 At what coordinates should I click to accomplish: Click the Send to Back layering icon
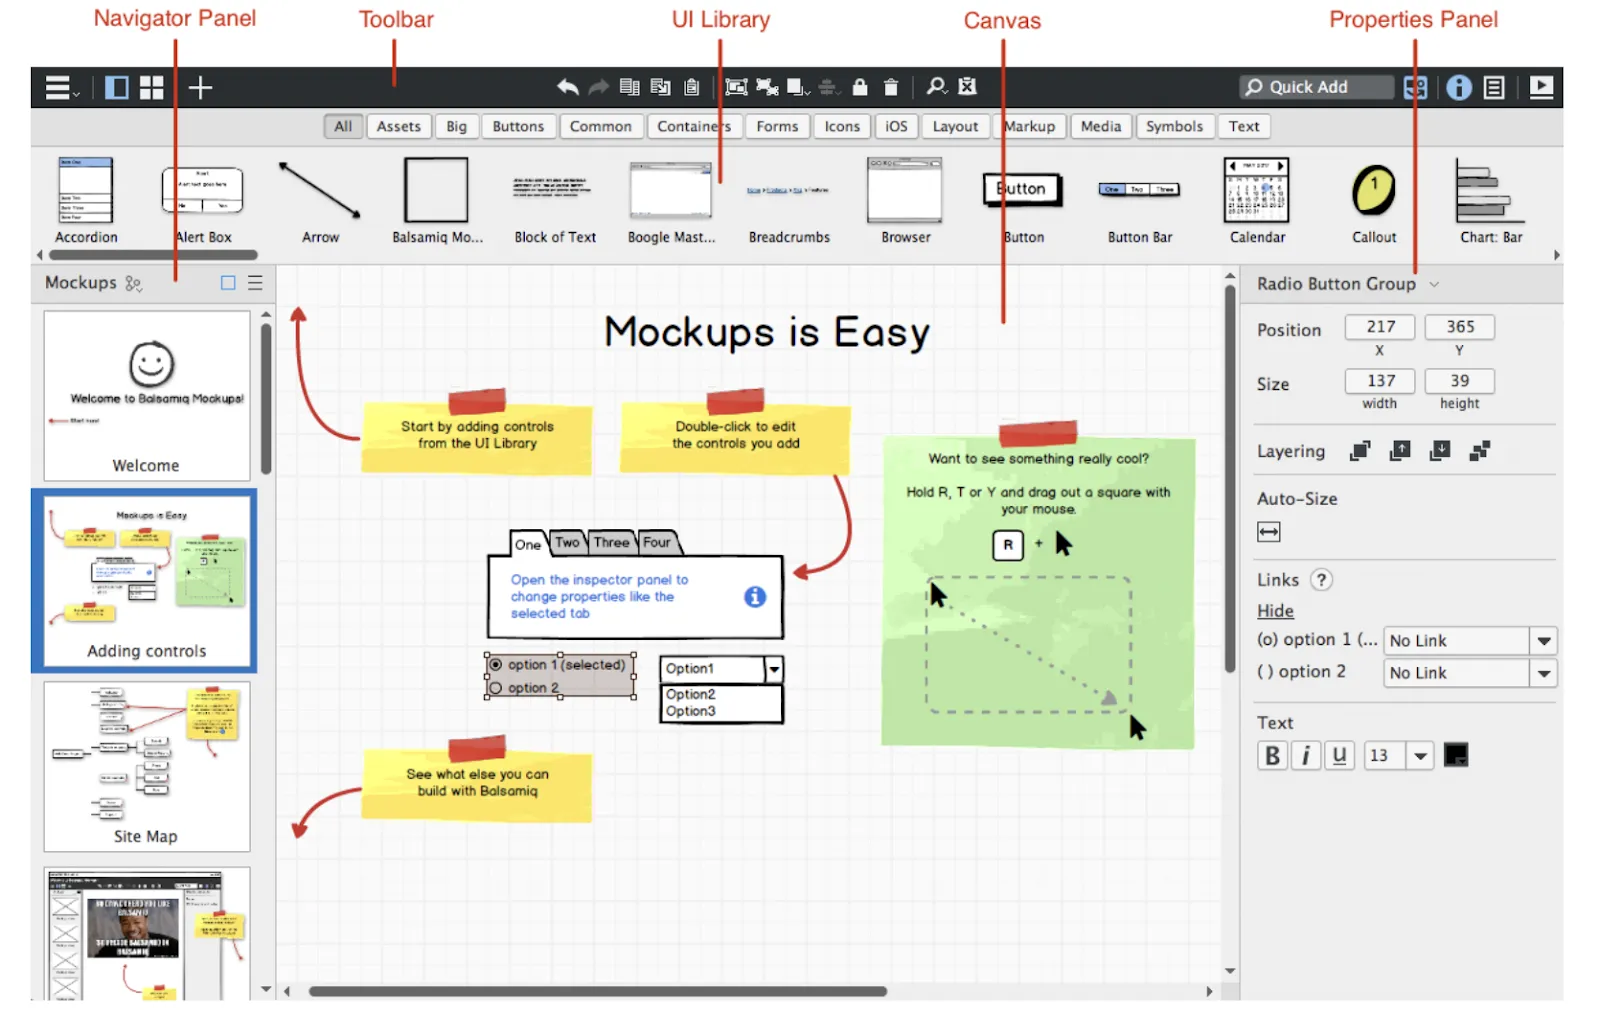[1479, 451]
